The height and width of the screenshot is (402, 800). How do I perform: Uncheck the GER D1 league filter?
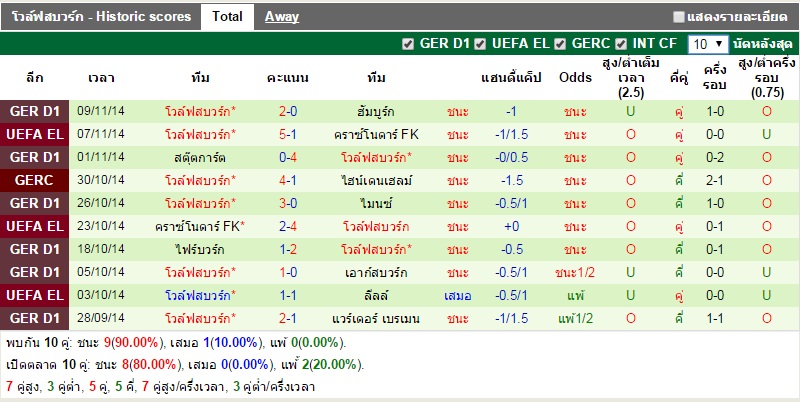[x=407, y=44]
